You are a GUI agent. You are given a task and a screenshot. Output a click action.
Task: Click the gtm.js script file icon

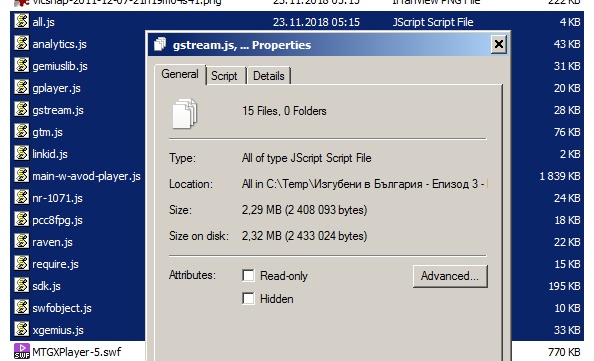click(x=22, y=131)
